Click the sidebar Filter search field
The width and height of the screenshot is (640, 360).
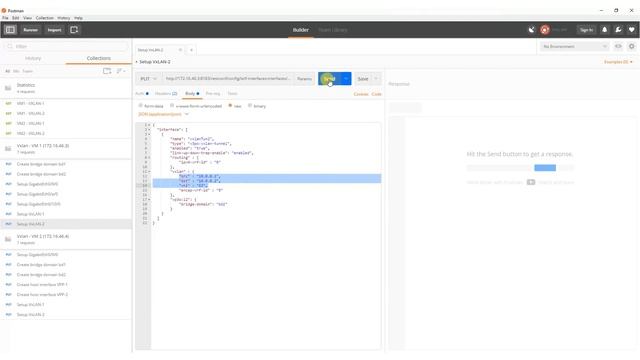point(67,47)
